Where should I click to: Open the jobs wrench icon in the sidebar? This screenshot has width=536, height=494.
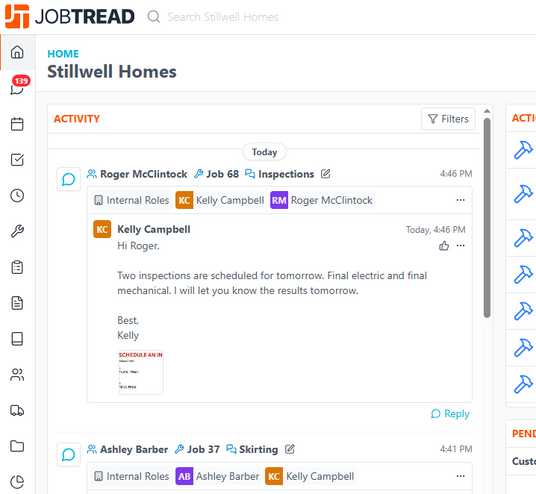pyautogui.click(x=17, y=231)
